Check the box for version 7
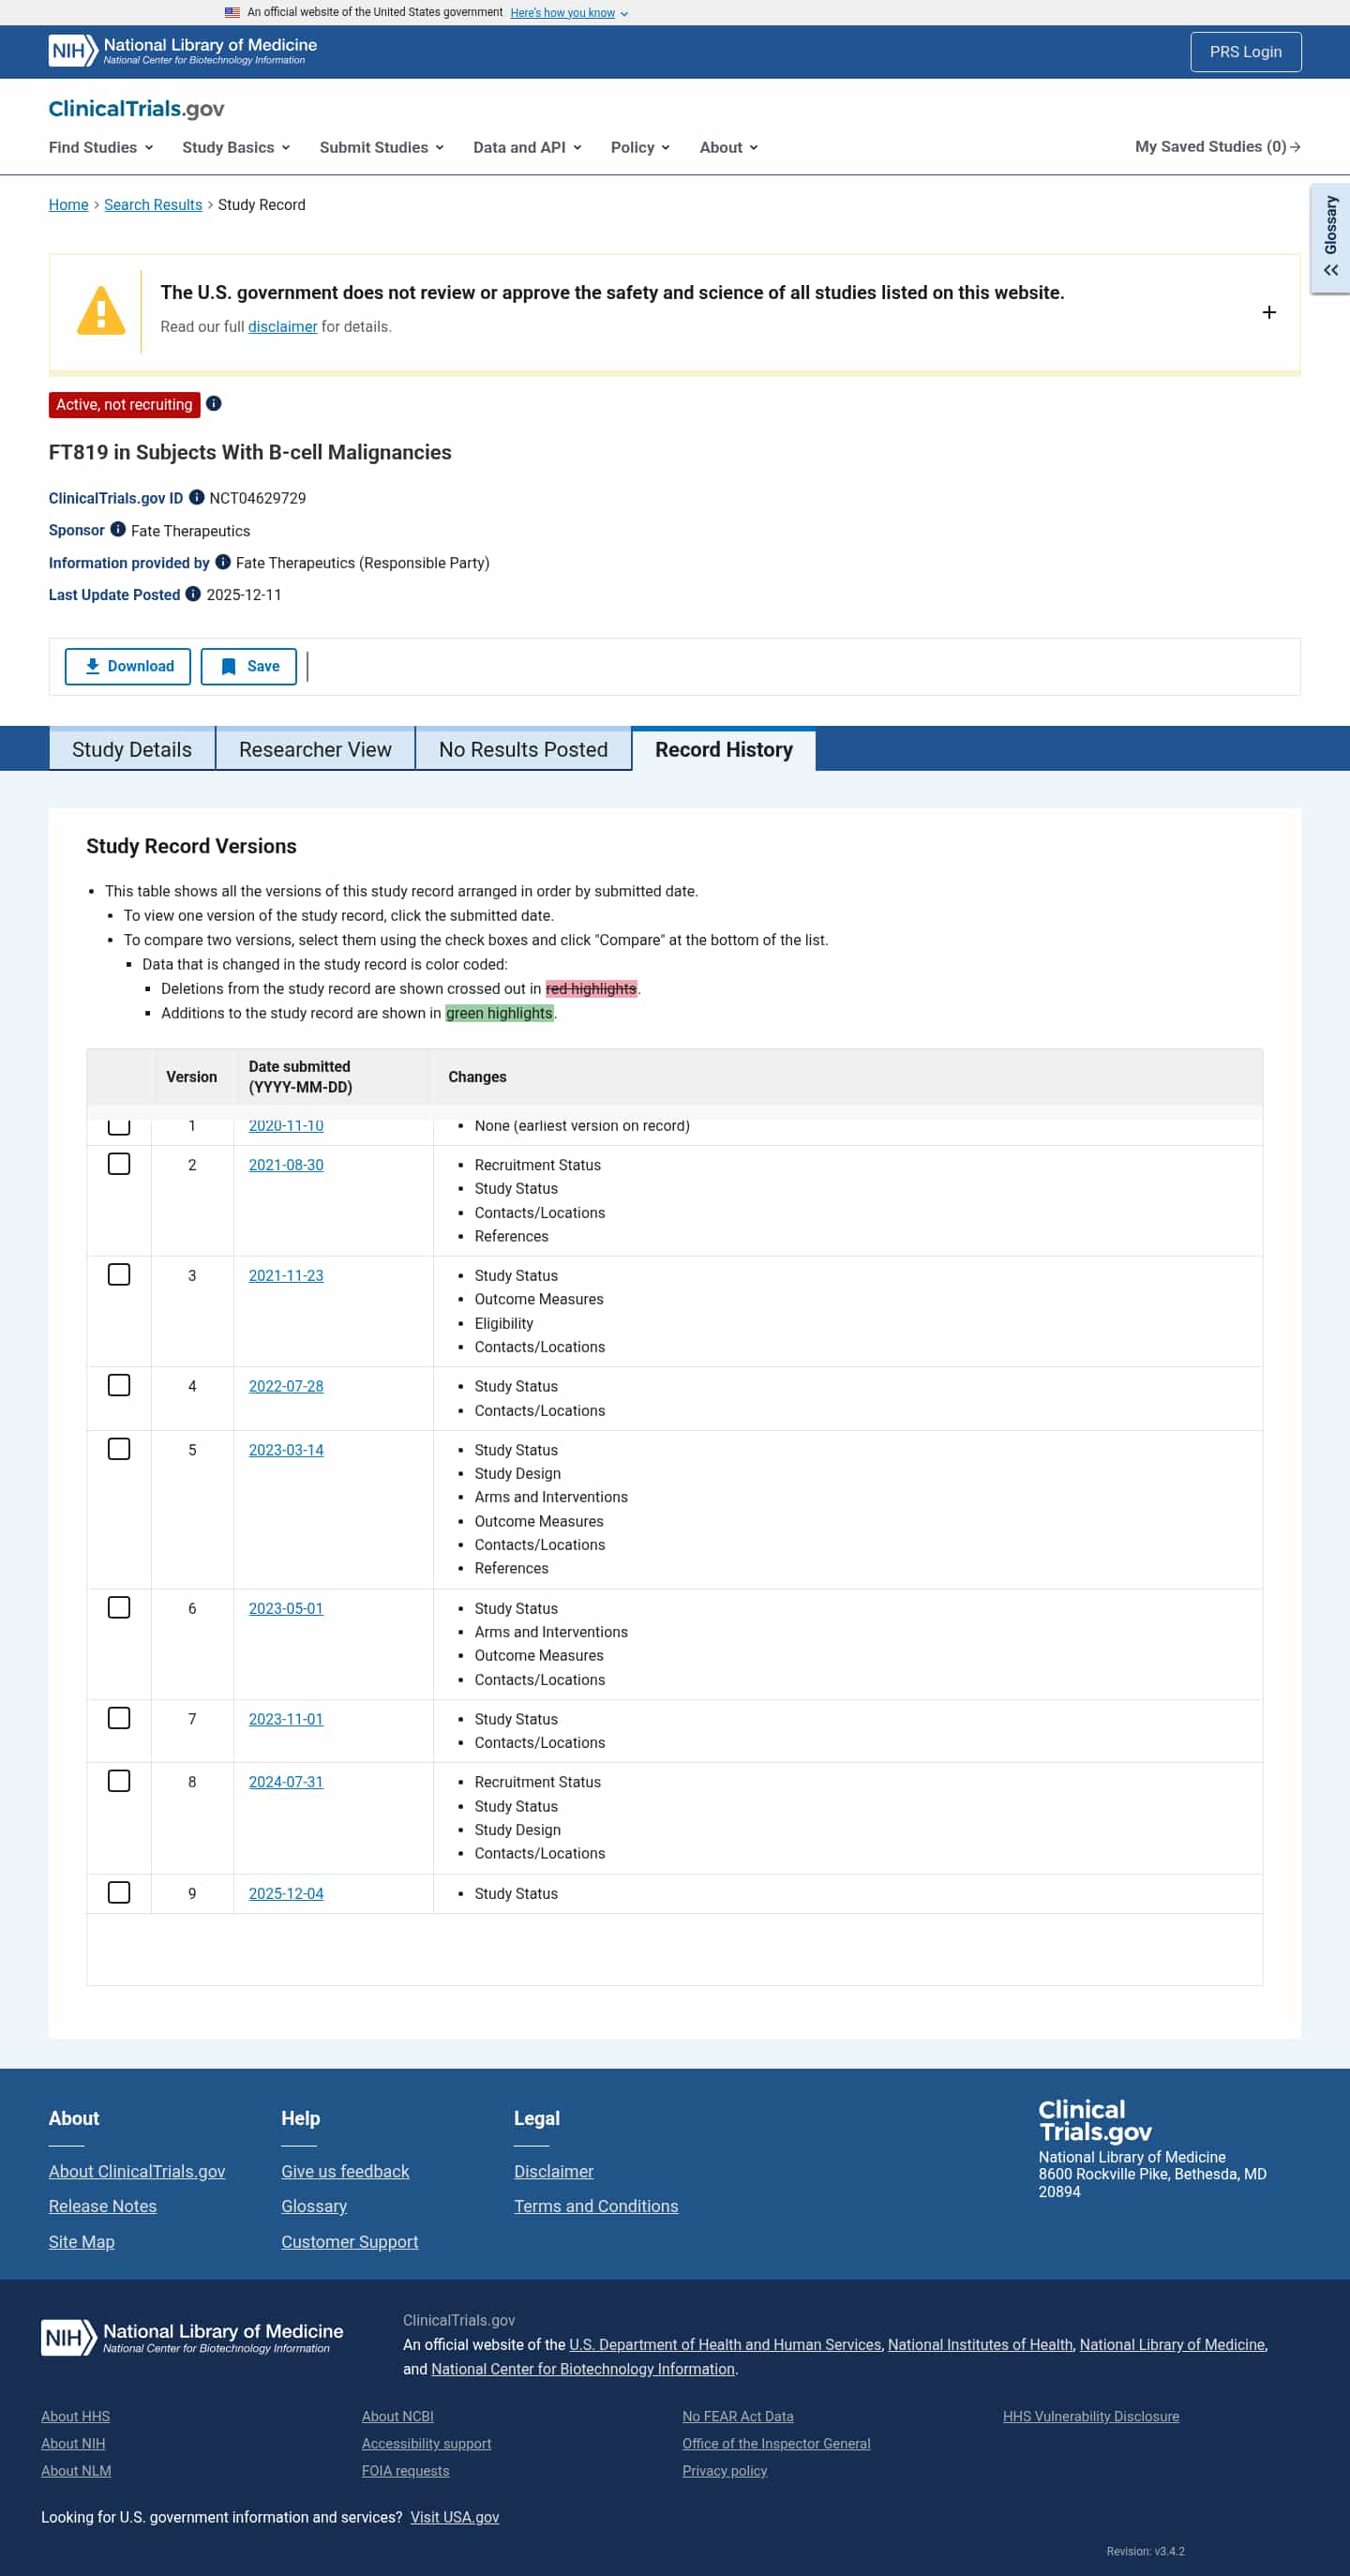Screen dimensions: 1350x2576 (119, 1718)
